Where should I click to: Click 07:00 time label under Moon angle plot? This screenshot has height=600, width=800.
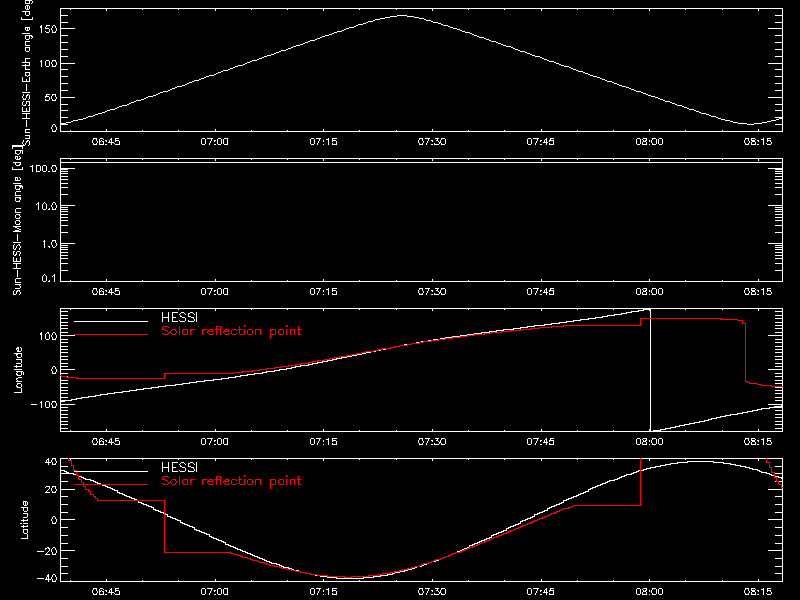coord(215,292)
